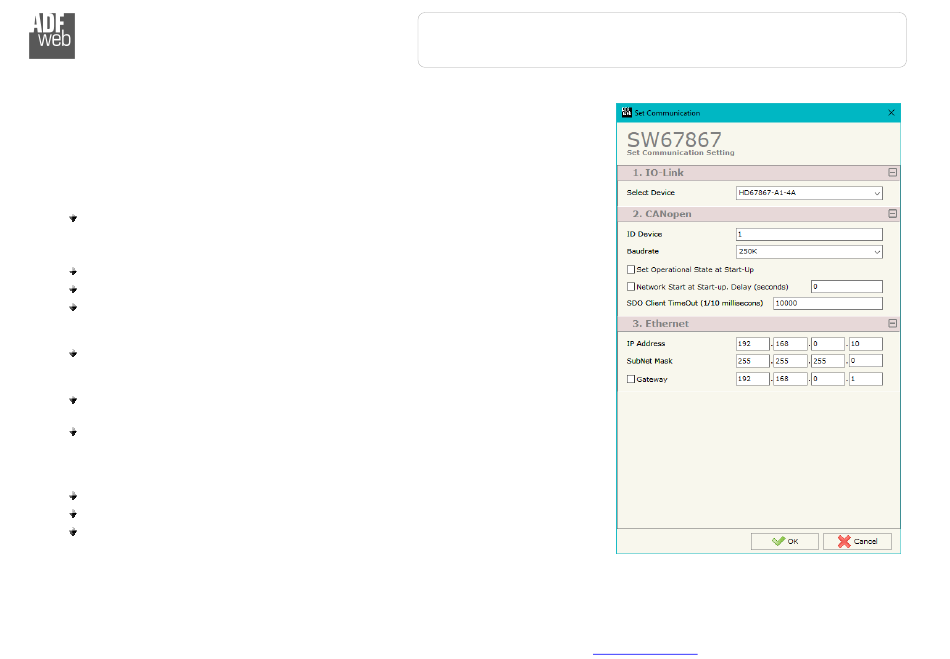Image resolution: width=950 pixels, height=659 pixels.
Task: Click the Baudrate label
Action: click(x=642, y=251)
